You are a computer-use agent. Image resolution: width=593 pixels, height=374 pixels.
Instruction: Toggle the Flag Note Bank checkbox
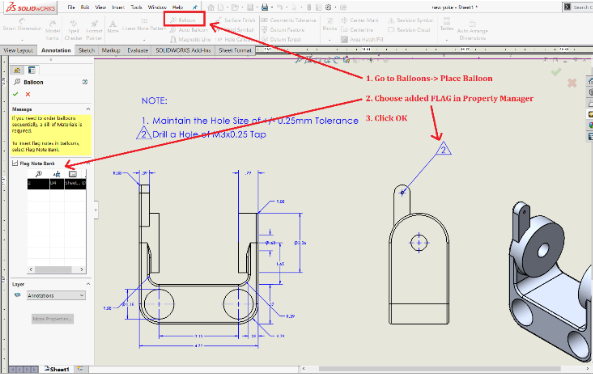click(15, 163)
